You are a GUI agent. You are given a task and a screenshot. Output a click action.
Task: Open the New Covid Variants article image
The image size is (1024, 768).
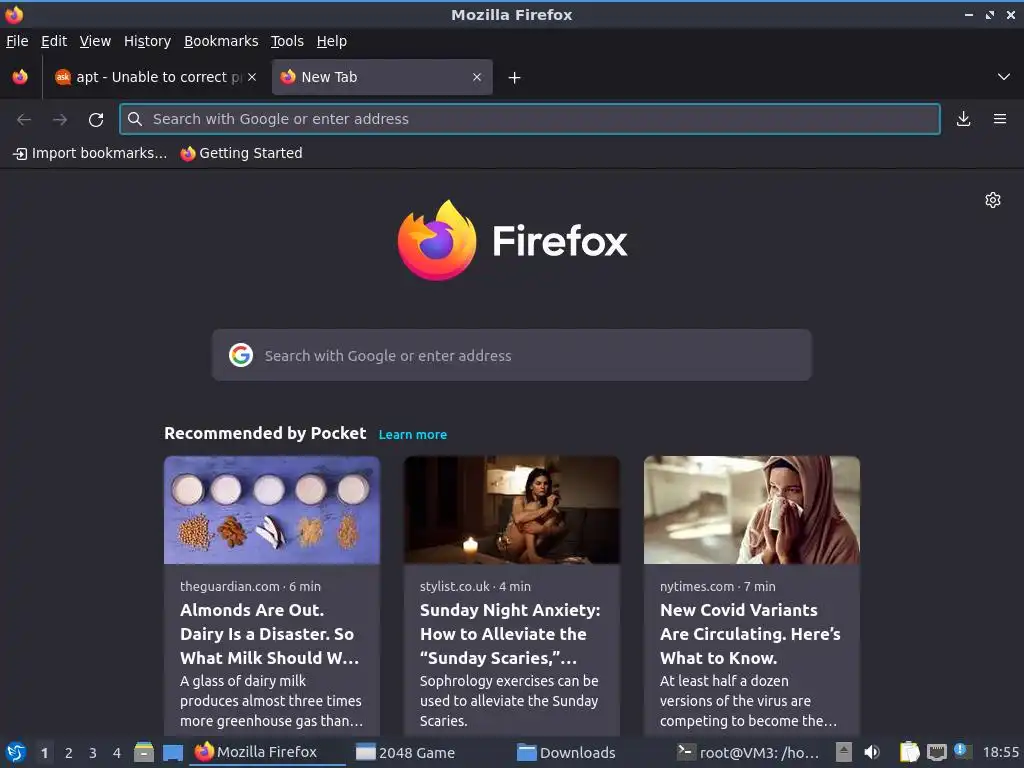(752, 510)
